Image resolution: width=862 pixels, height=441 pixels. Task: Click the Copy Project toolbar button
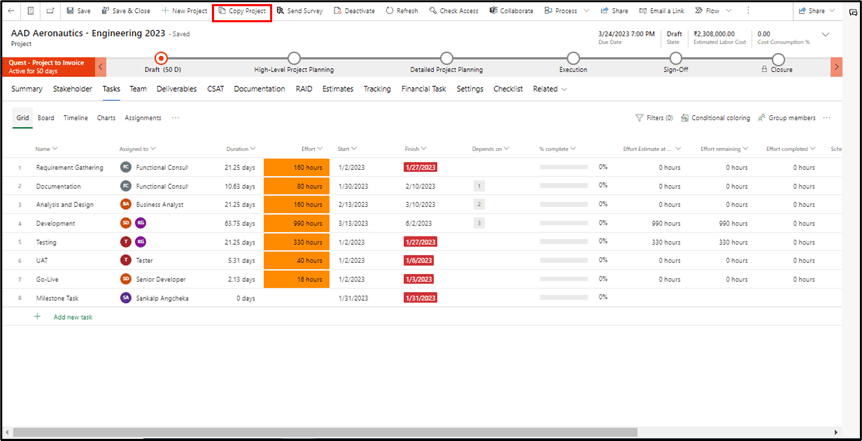[x=241, y=10]
